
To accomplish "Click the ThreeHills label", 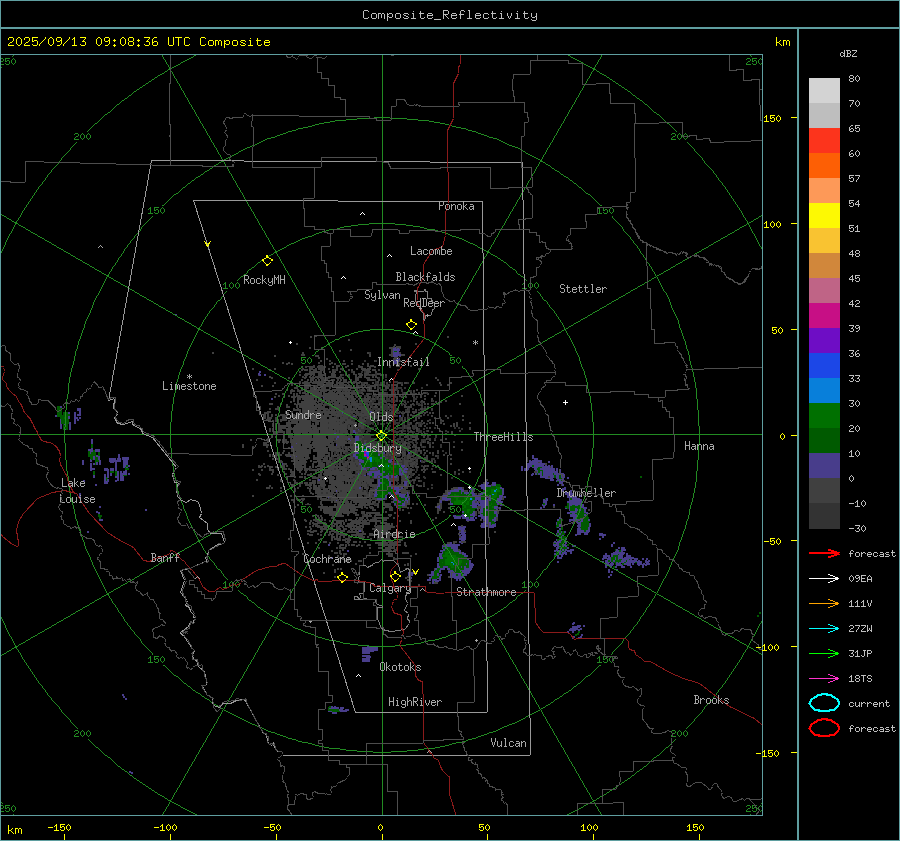I will (503, 437).
